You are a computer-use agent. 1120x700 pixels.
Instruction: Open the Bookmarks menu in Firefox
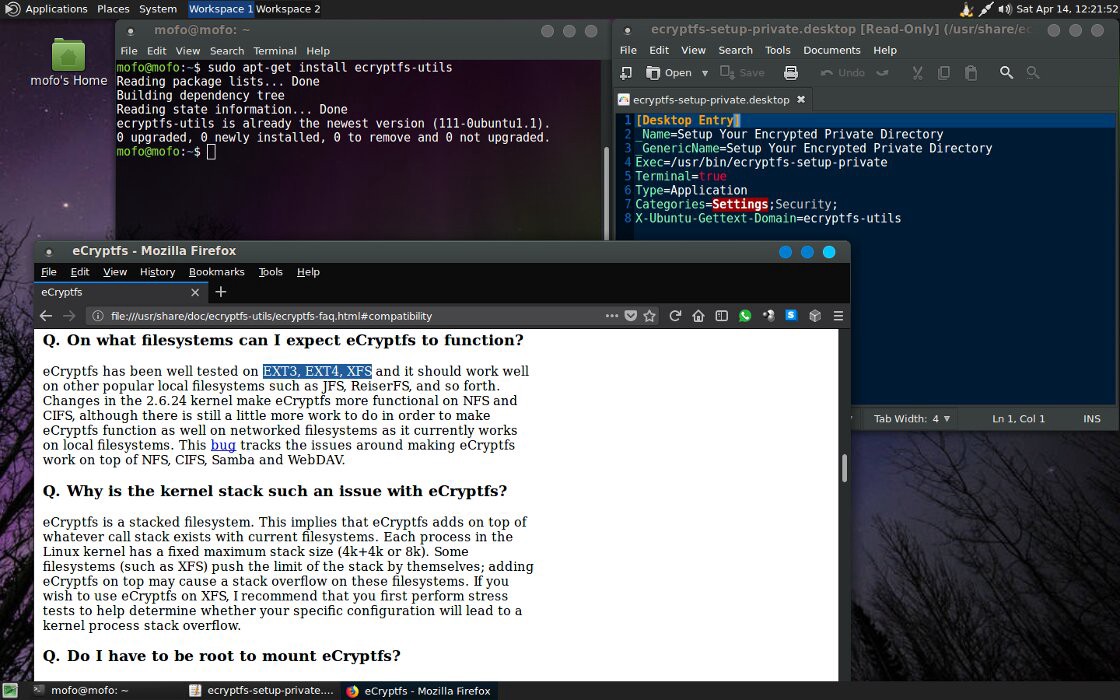[x=216, y=271]
